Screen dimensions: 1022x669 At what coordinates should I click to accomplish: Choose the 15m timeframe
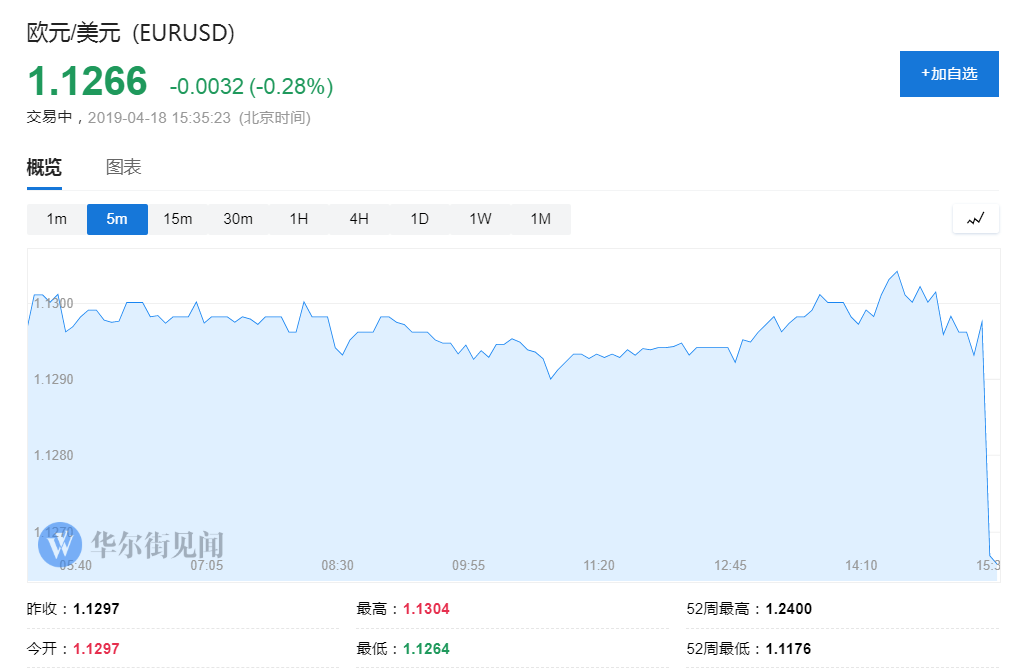(x=178, y=219)
